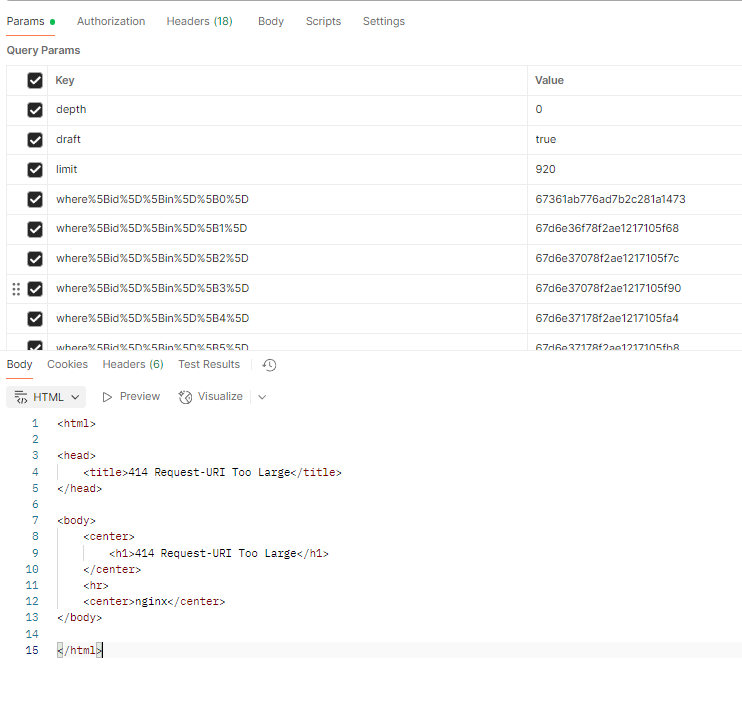The width and height of the screenshot is (742, 704).
Task: Click the closing </html> tag line
Action: pos(79,650)
